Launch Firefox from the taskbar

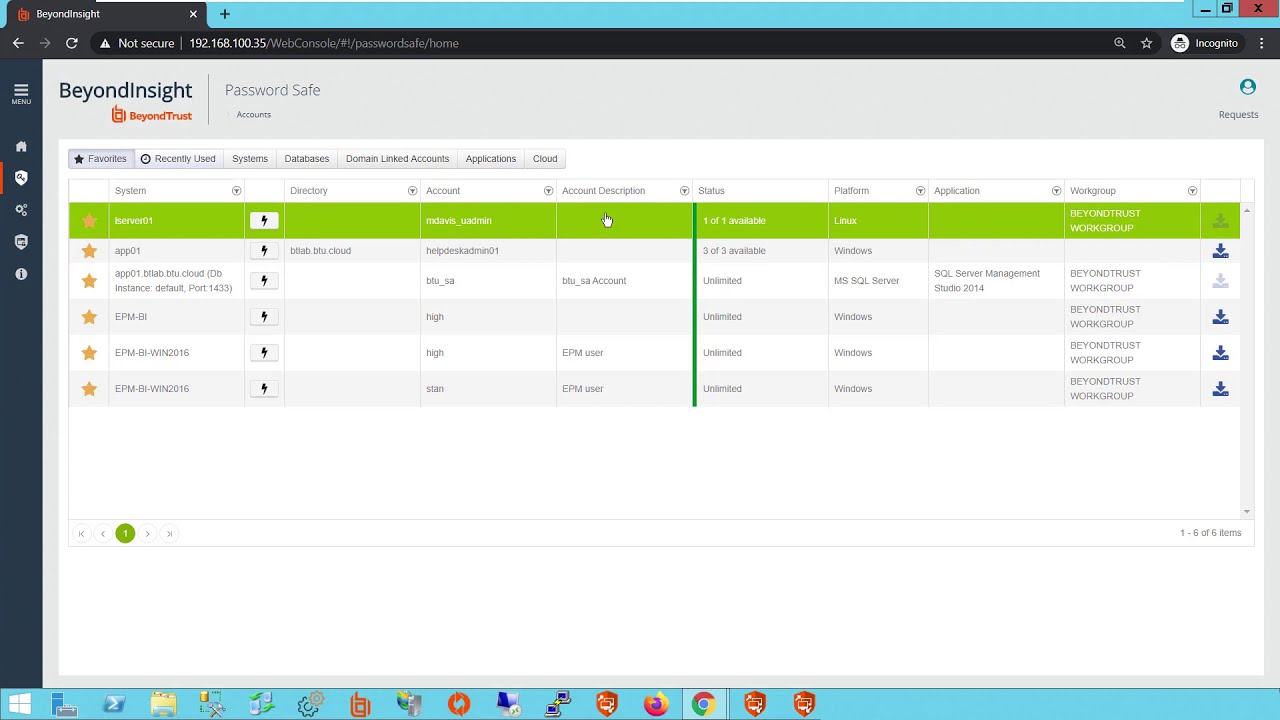[655, 704]
